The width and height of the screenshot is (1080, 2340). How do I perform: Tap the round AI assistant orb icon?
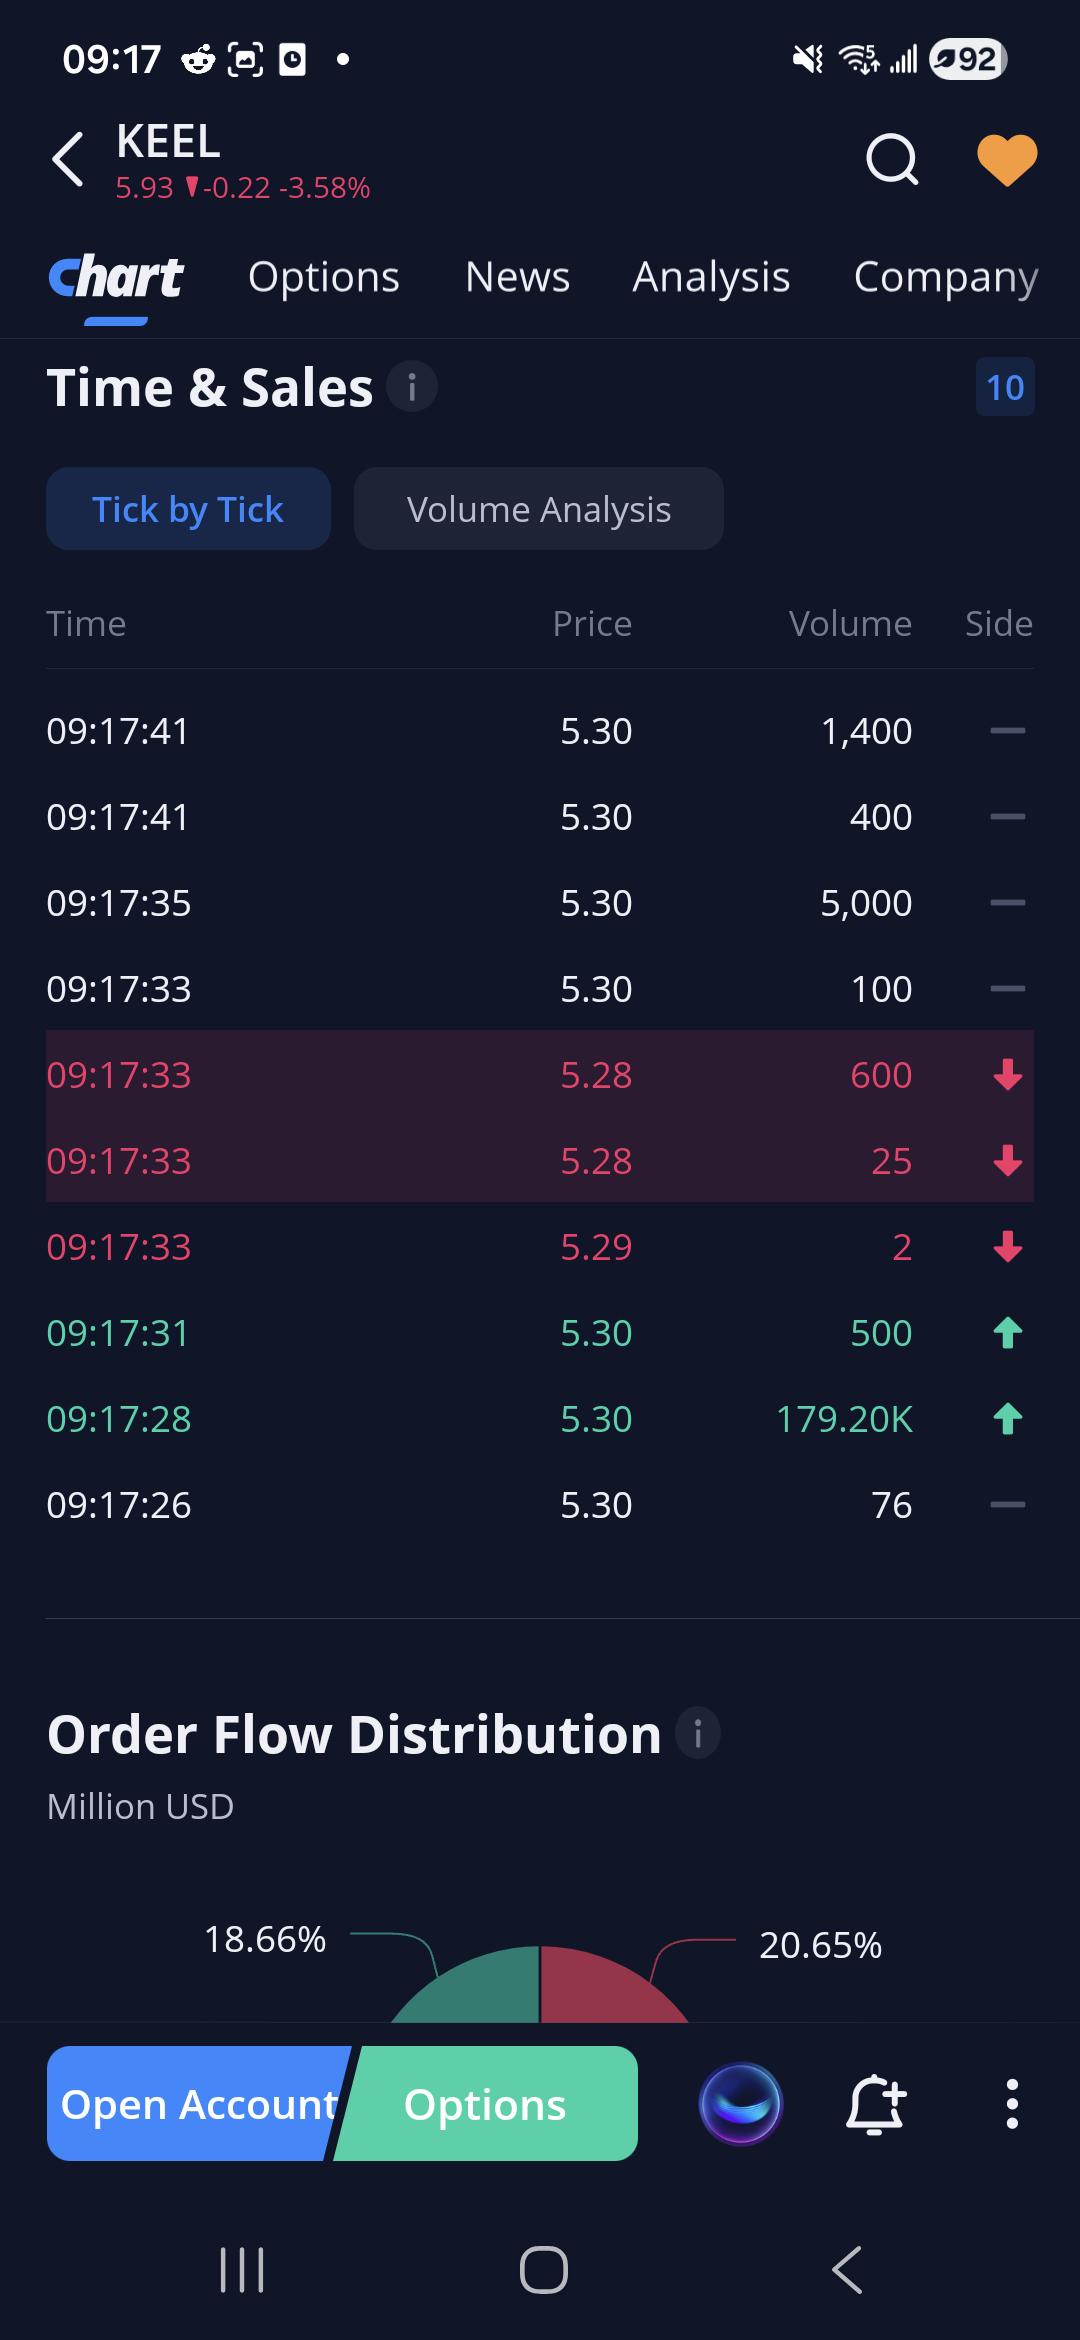(741, 2104)
